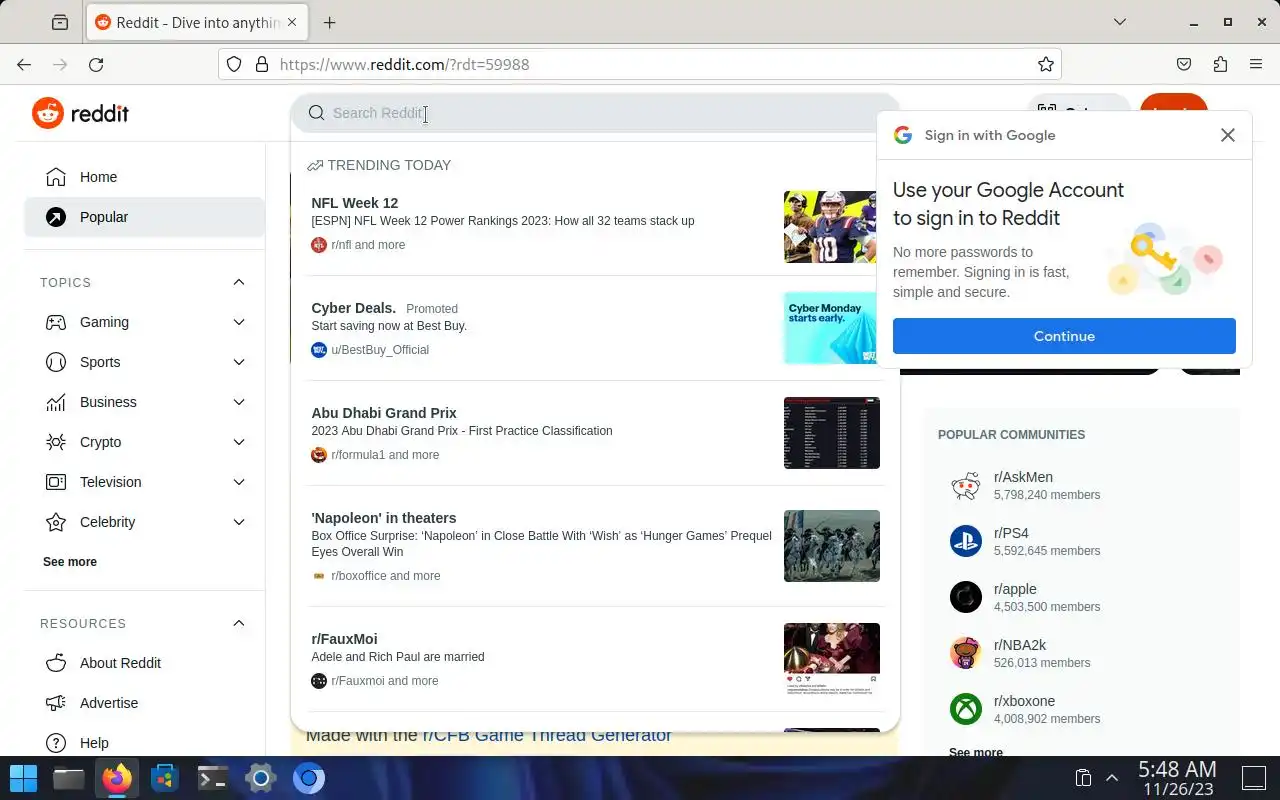Image resolution: width=1280 pixels, height=800 pixels.
Task: Open 'Napoleon' in theaters trend
Action: (595, 546)
